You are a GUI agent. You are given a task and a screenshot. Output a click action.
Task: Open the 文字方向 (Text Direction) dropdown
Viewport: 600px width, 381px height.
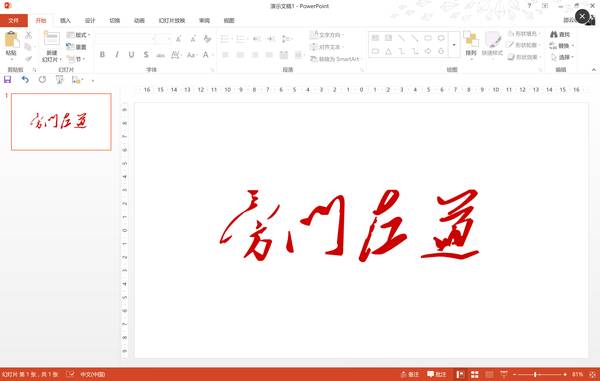click(327, 35)
